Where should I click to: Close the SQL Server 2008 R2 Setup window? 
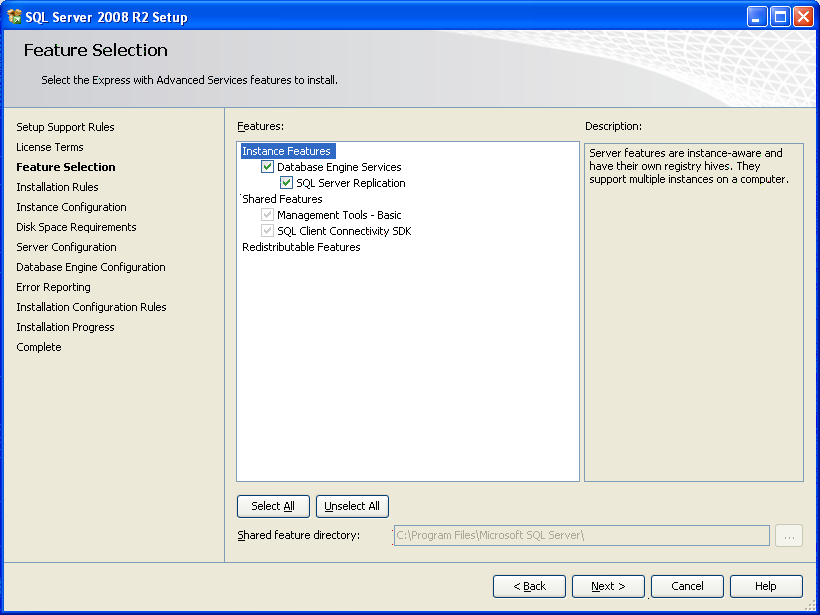803,17
